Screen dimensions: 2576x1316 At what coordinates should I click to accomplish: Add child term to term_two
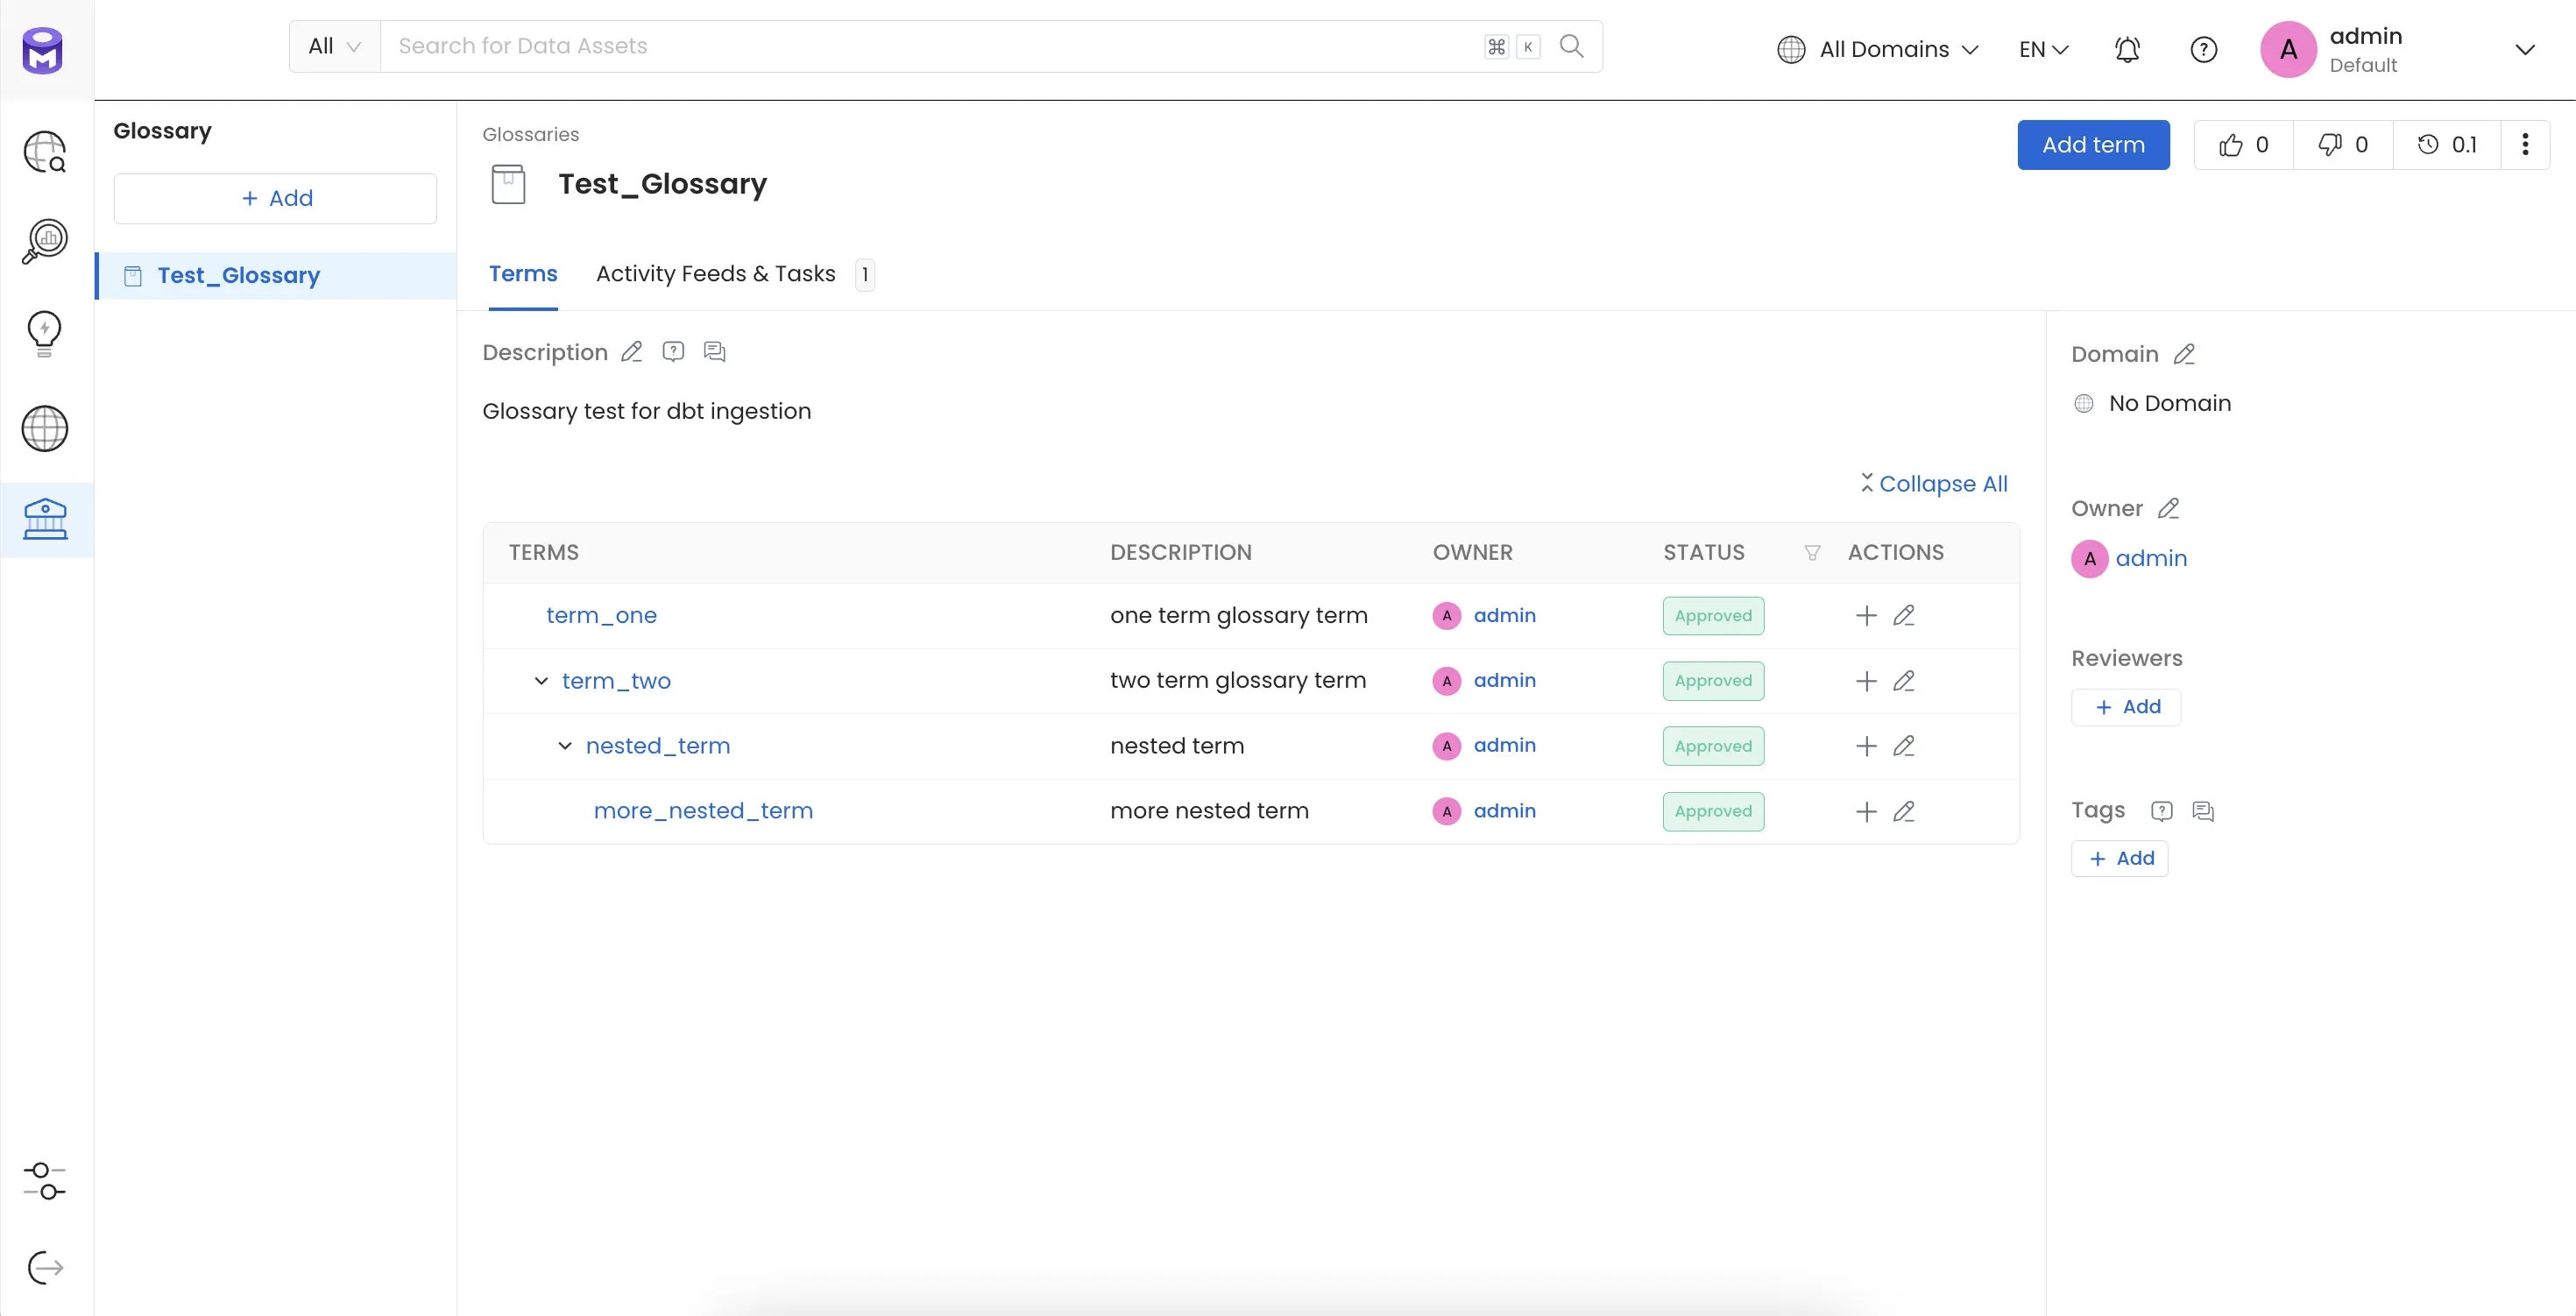click(1866, 681)
